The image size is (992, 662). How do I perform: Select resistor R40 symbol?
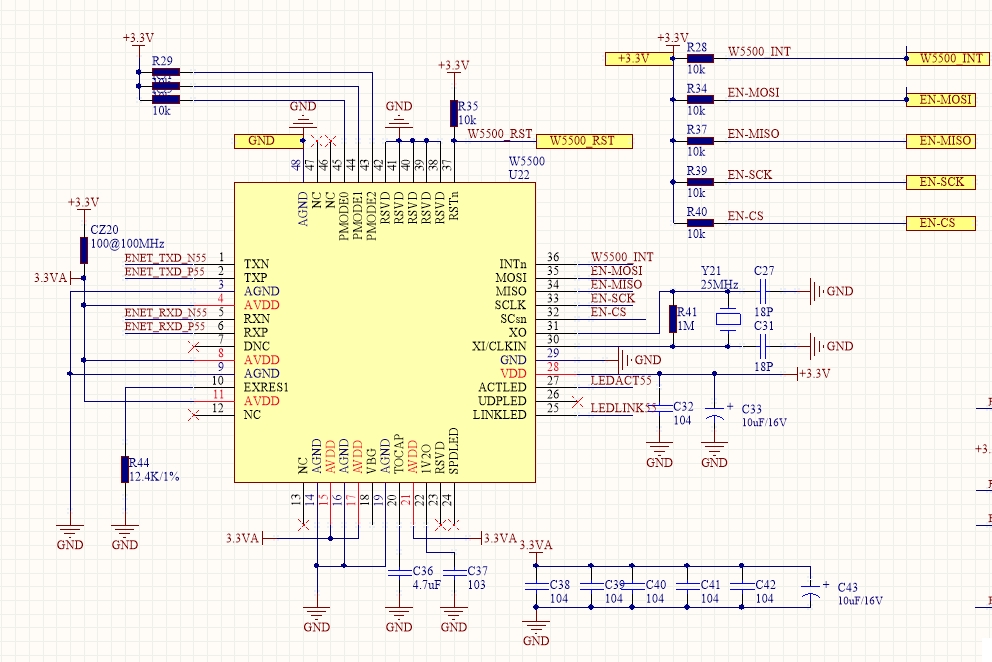click(x=700, y=223)
